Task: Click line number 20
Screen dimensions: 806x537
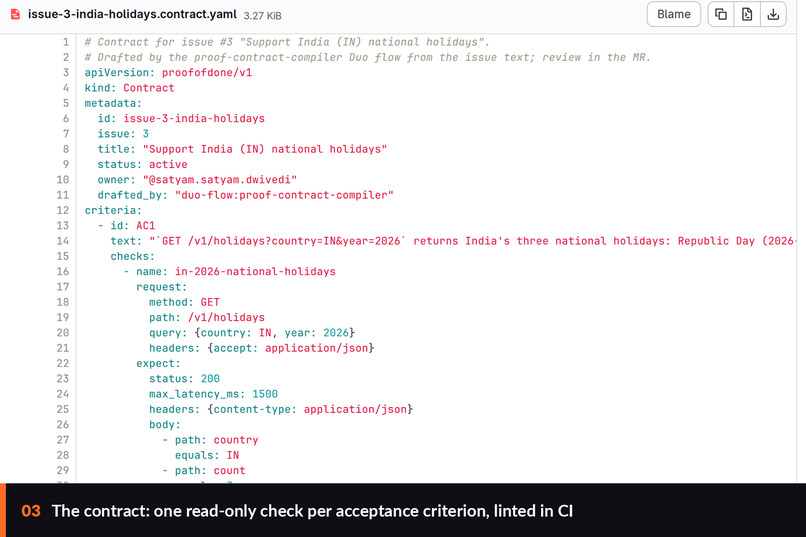Action: (x=63, y=333)
